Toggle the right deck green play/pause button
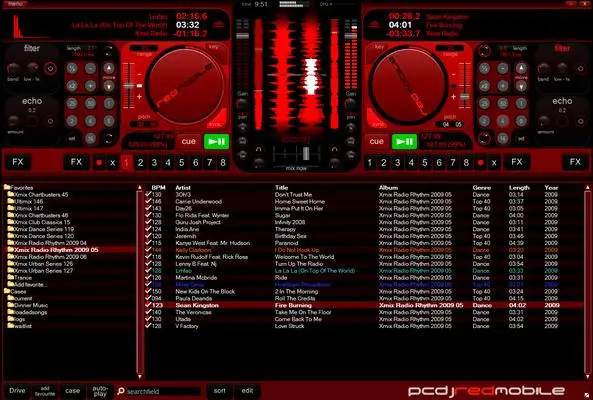593x400 pixels. (404, 141)
